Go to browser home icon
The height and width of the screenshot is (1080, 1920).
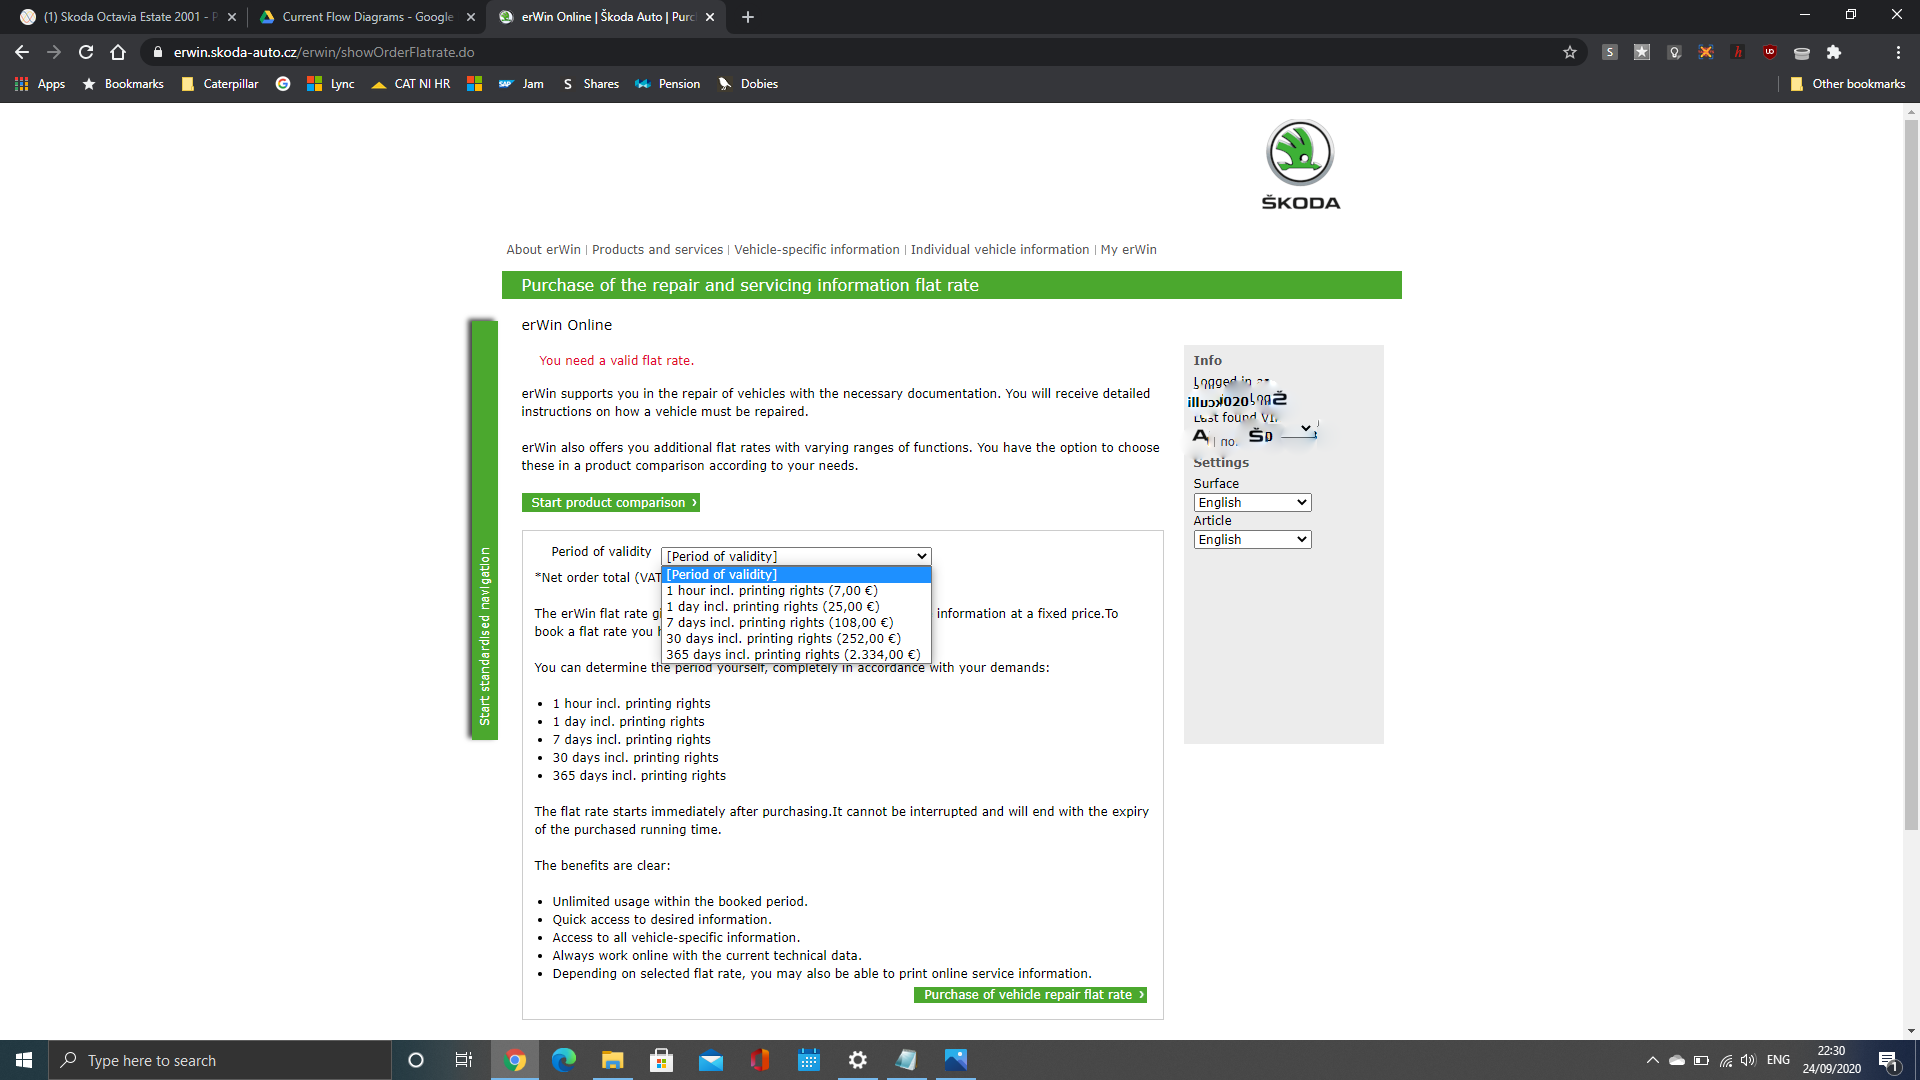118,52
